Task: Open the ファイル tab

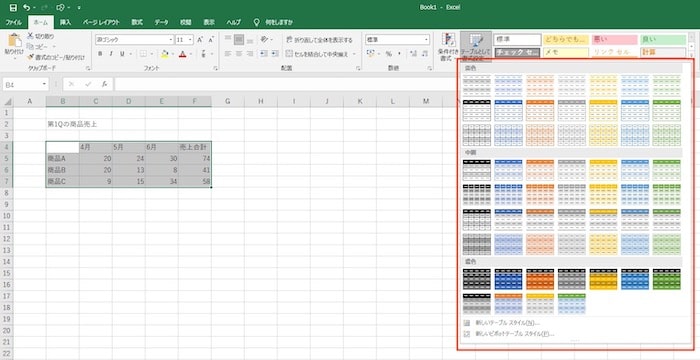Action: [x=13, y=22]
